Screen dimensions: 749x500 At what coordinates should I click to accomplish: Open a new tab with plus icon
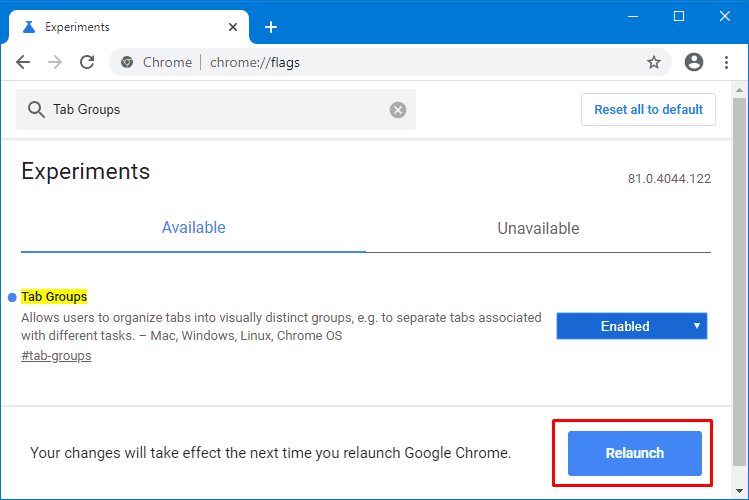271,27
